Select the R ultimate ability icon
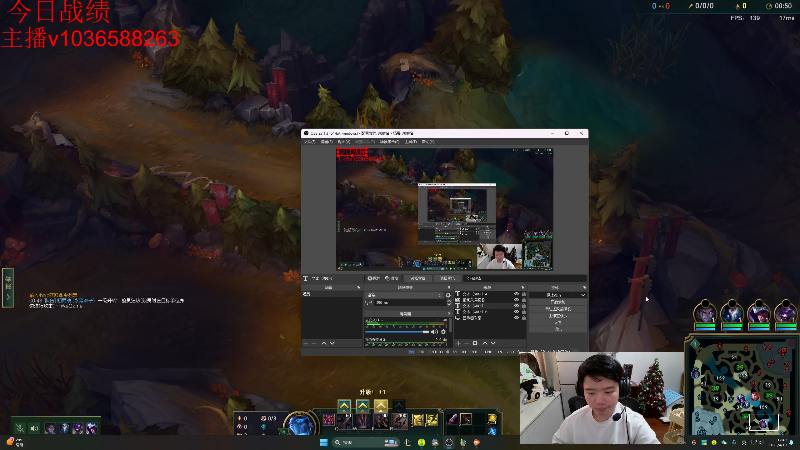800x450 pixels. [x=399, y=421]
